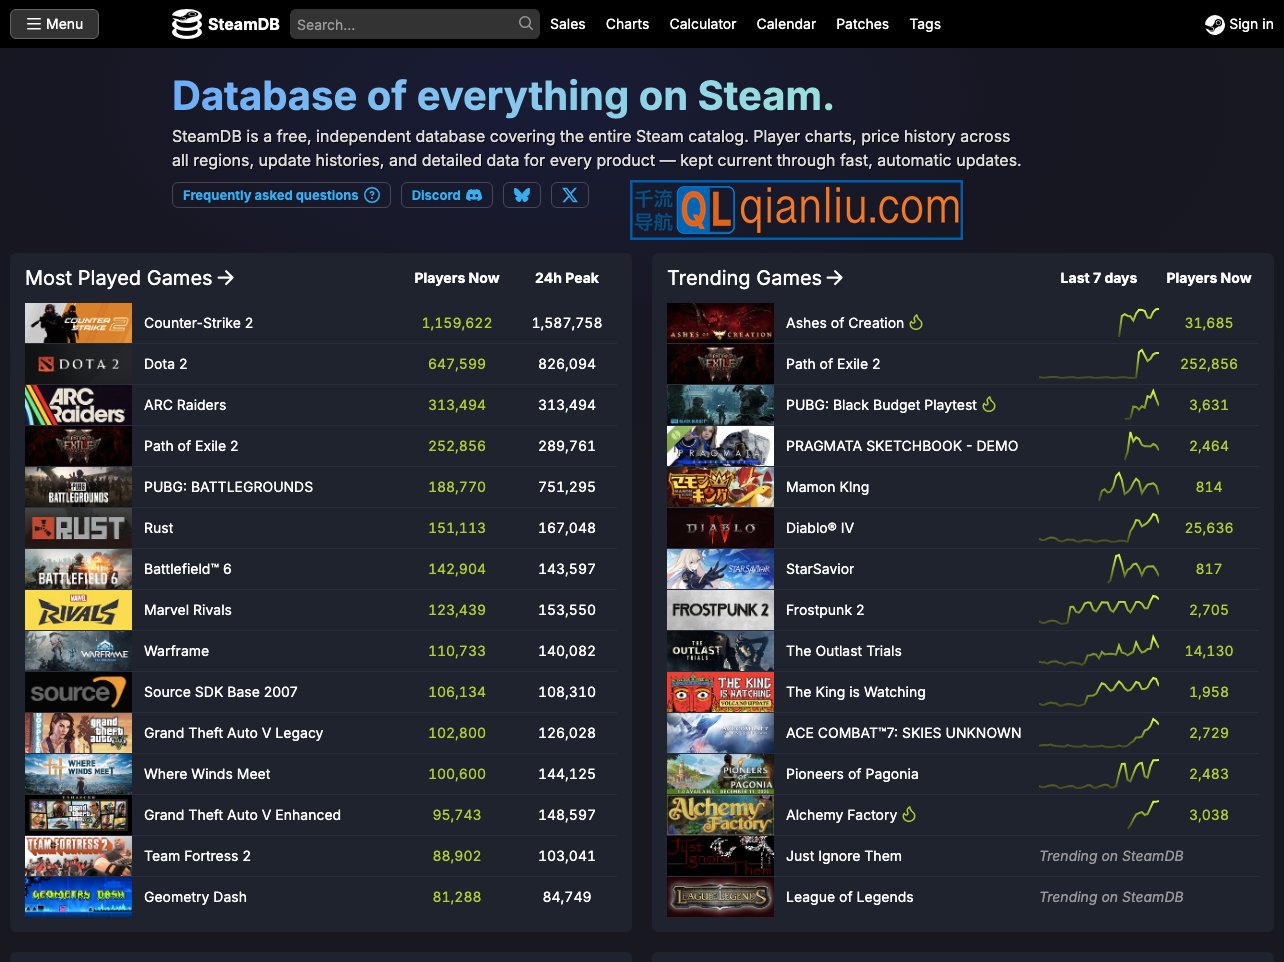The width and height of the screenshot is (1284, 962).
Task: Open the Counter-Strike 2 game entry
Action: click(200, 322)
